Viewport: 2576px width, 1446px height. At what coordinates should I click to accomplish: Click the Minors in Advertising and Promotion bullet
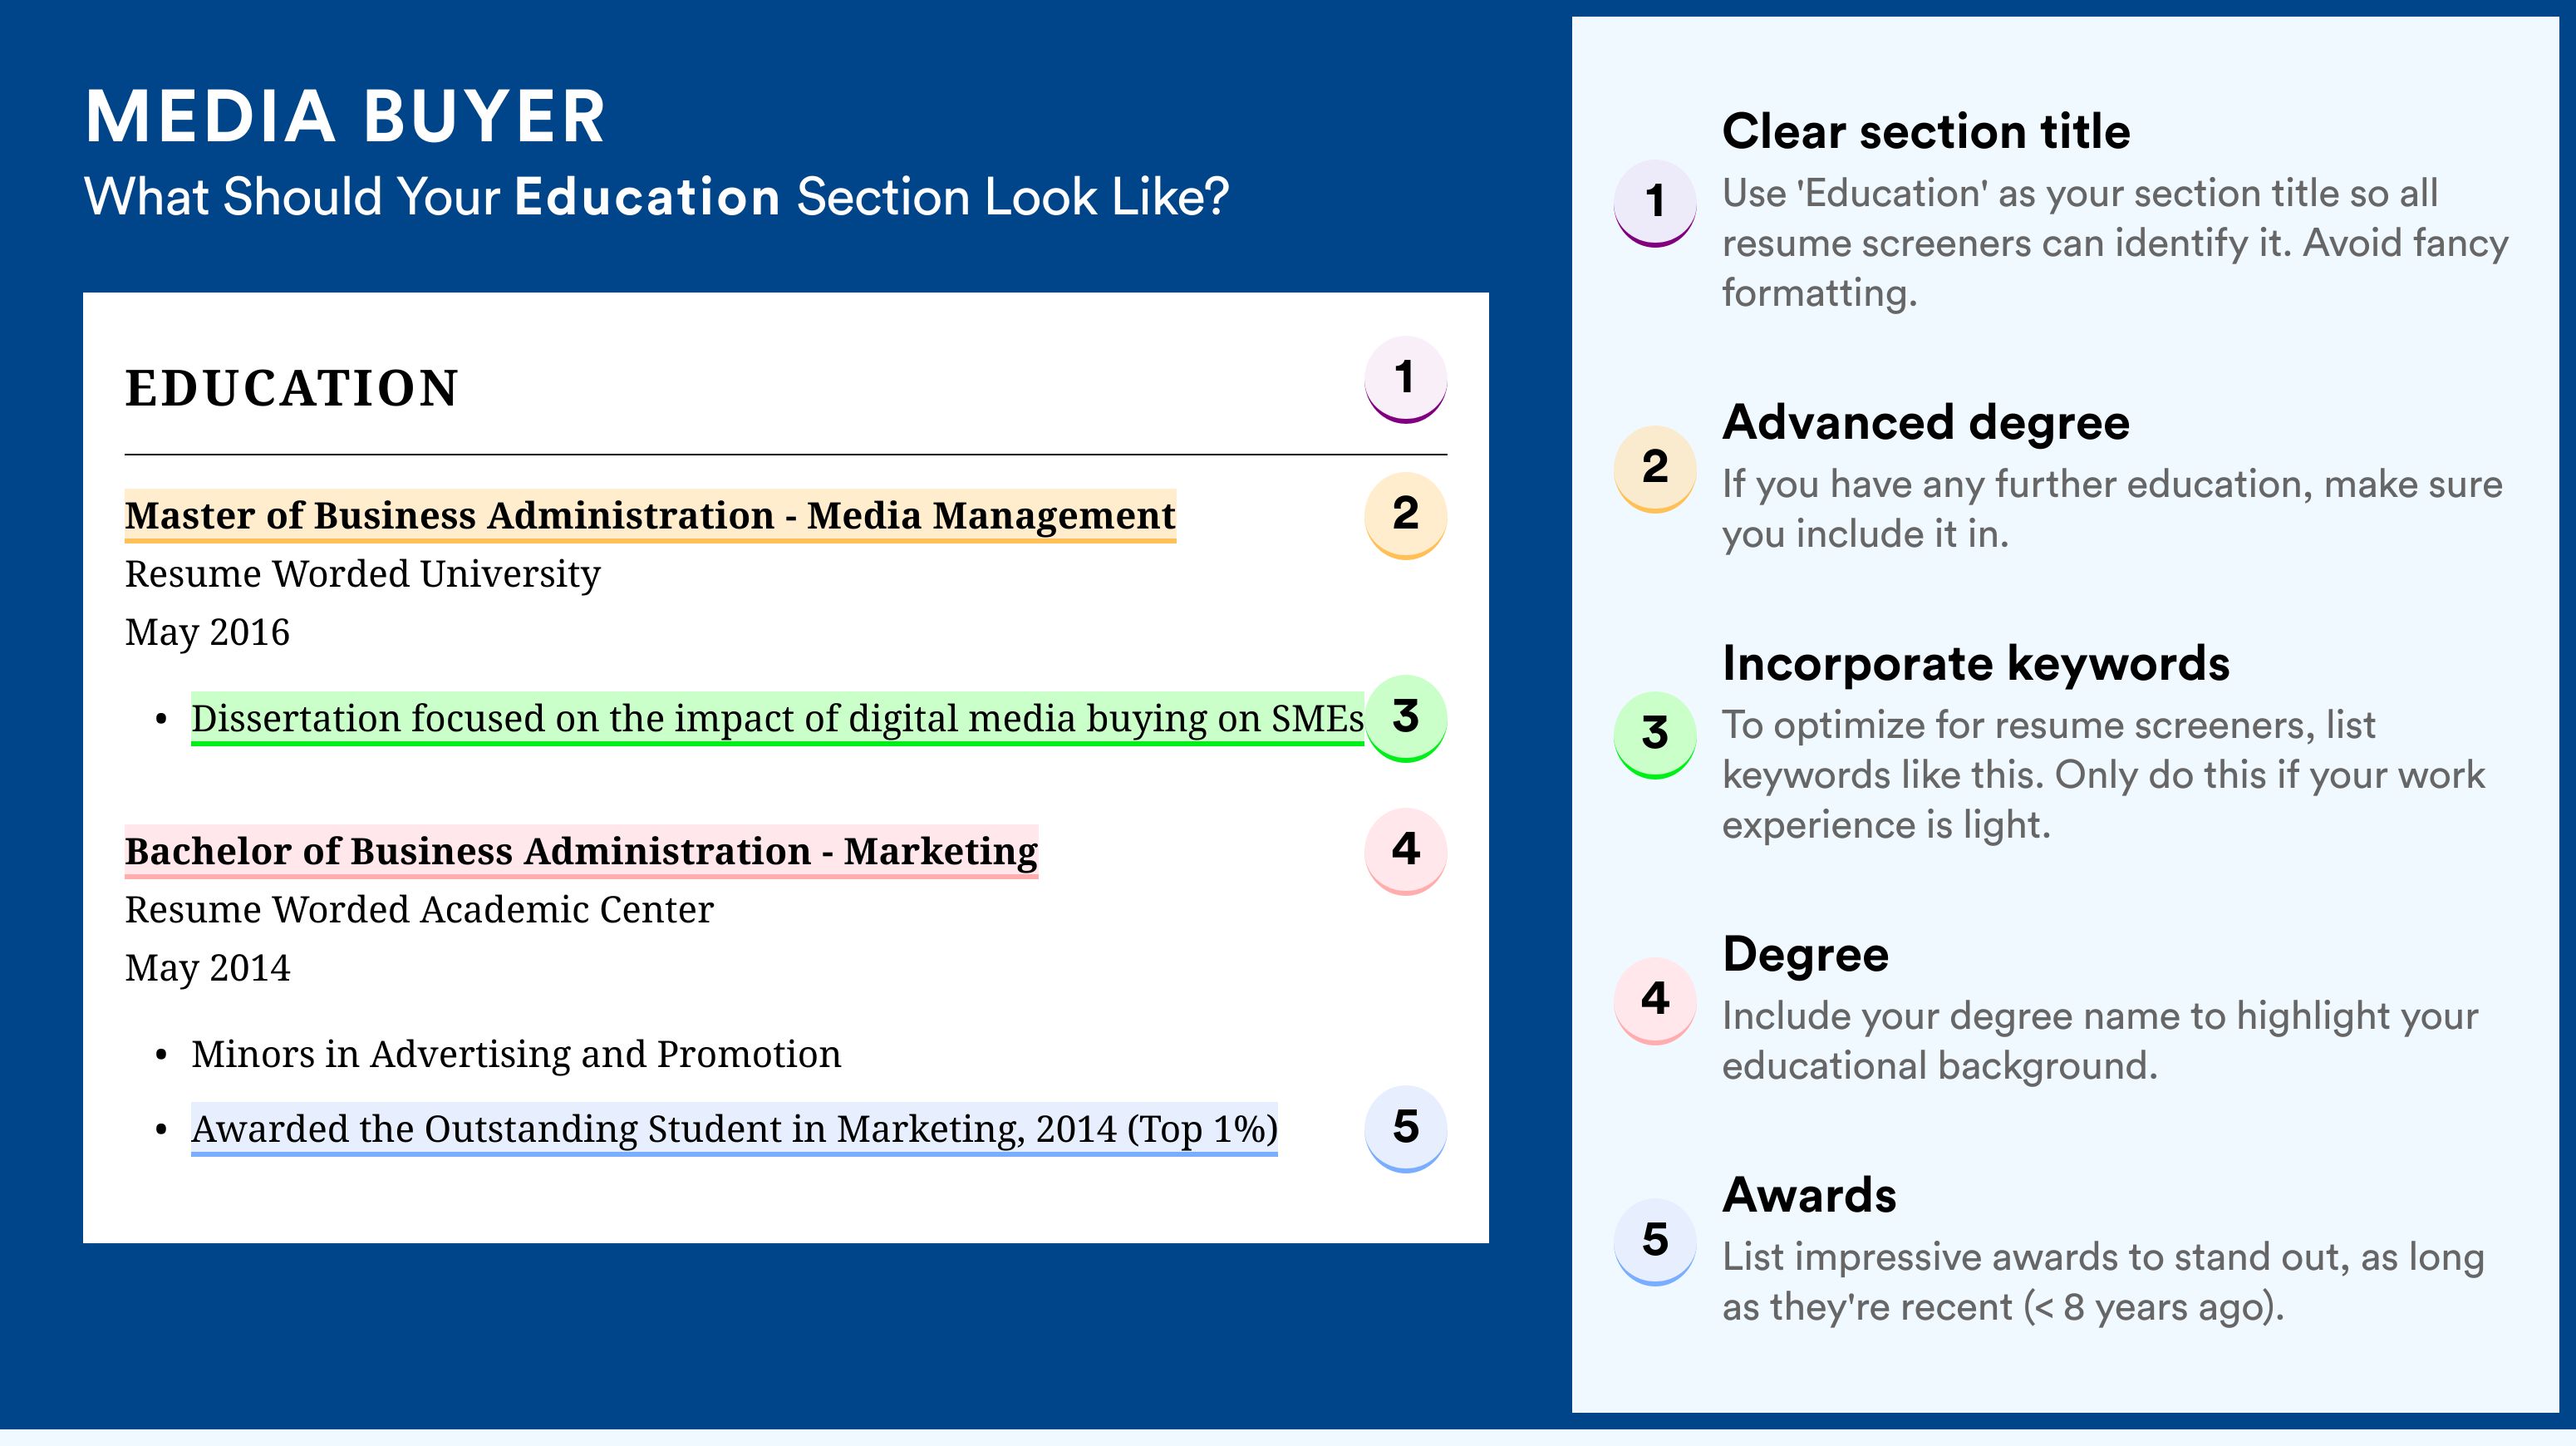(516, 1054)
